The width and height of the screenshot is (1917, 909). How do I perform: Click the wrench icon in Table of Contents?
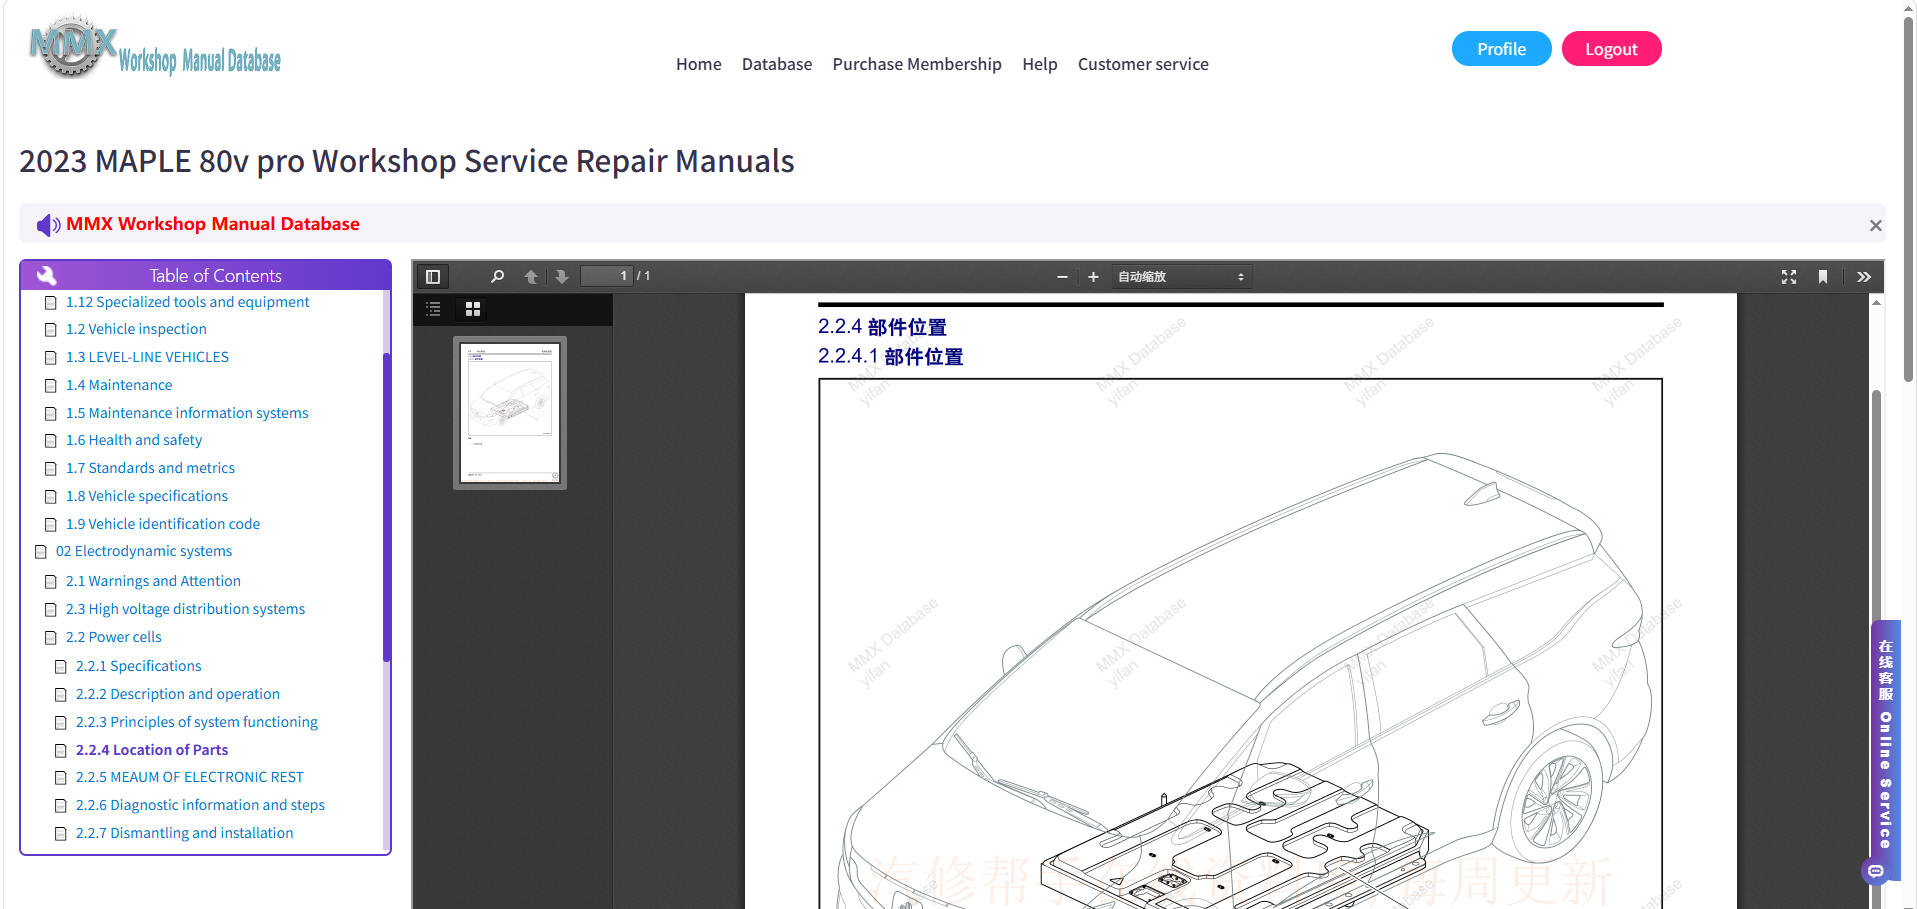(46, 275)
